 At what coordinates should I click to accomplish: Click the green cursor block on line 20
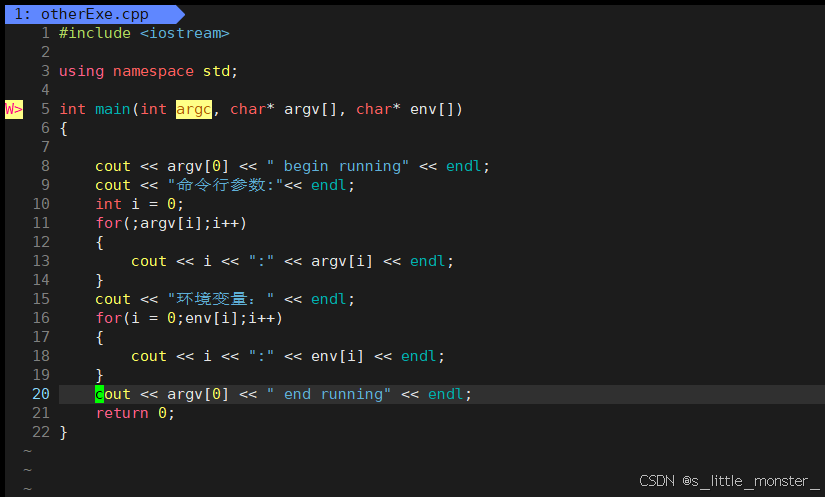coord(99,394)
